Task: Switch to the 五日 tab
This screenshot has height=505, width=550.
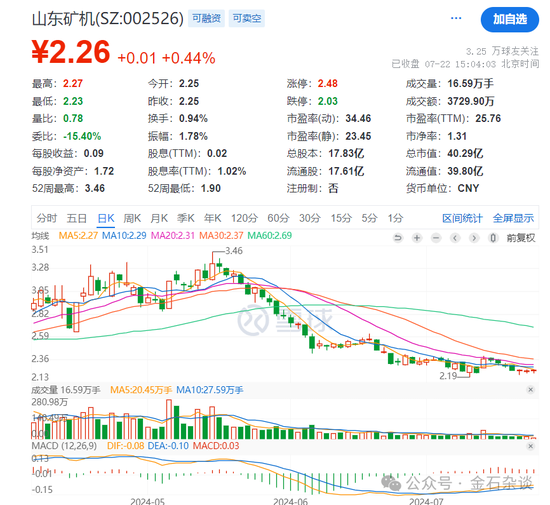Action: coord(76,218)
